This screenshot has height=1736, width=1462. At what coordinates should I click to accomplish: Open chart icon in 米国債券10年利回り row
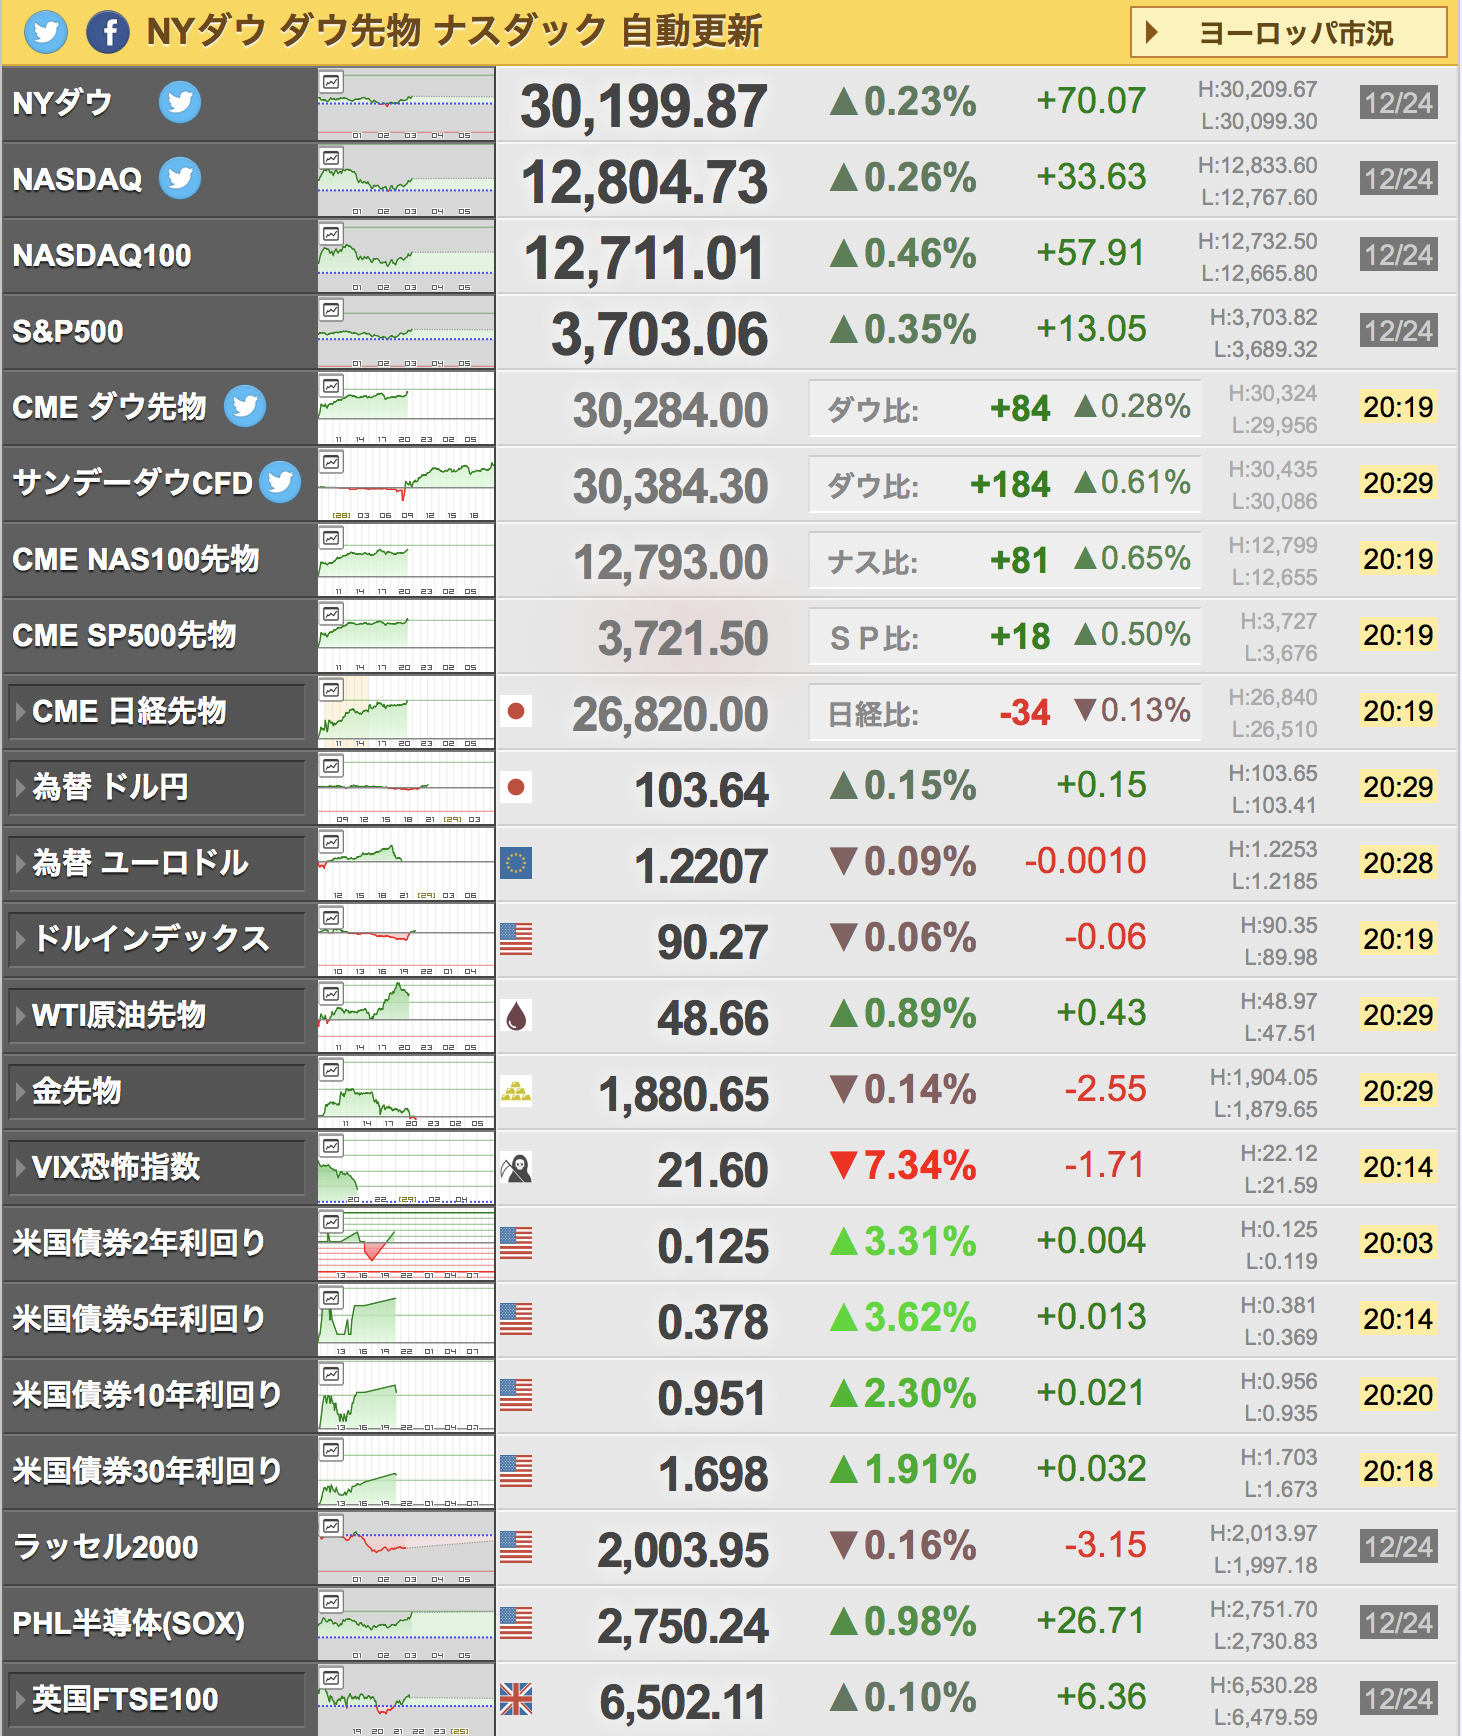click(331, 1374)
